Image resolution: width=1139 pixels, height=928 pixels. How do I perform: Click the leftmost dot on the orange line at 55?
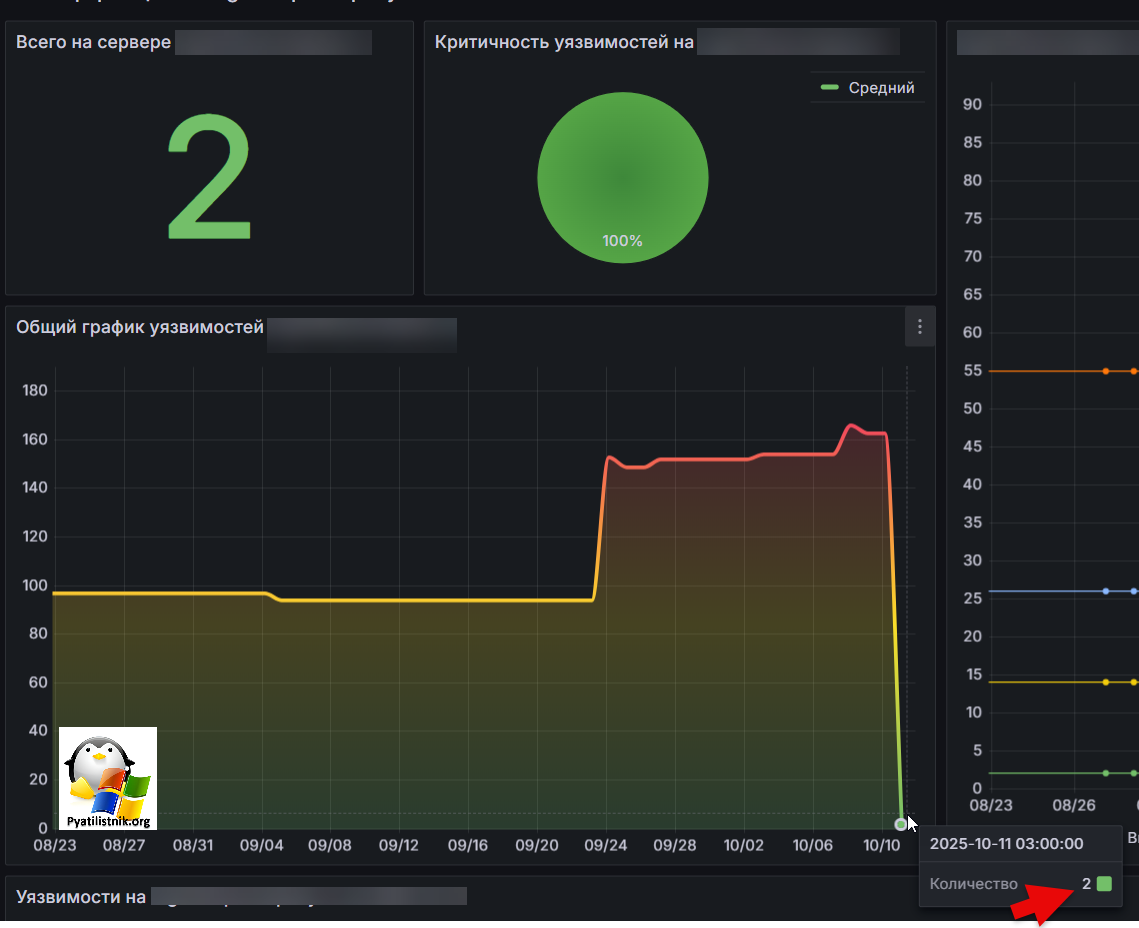1105,371
